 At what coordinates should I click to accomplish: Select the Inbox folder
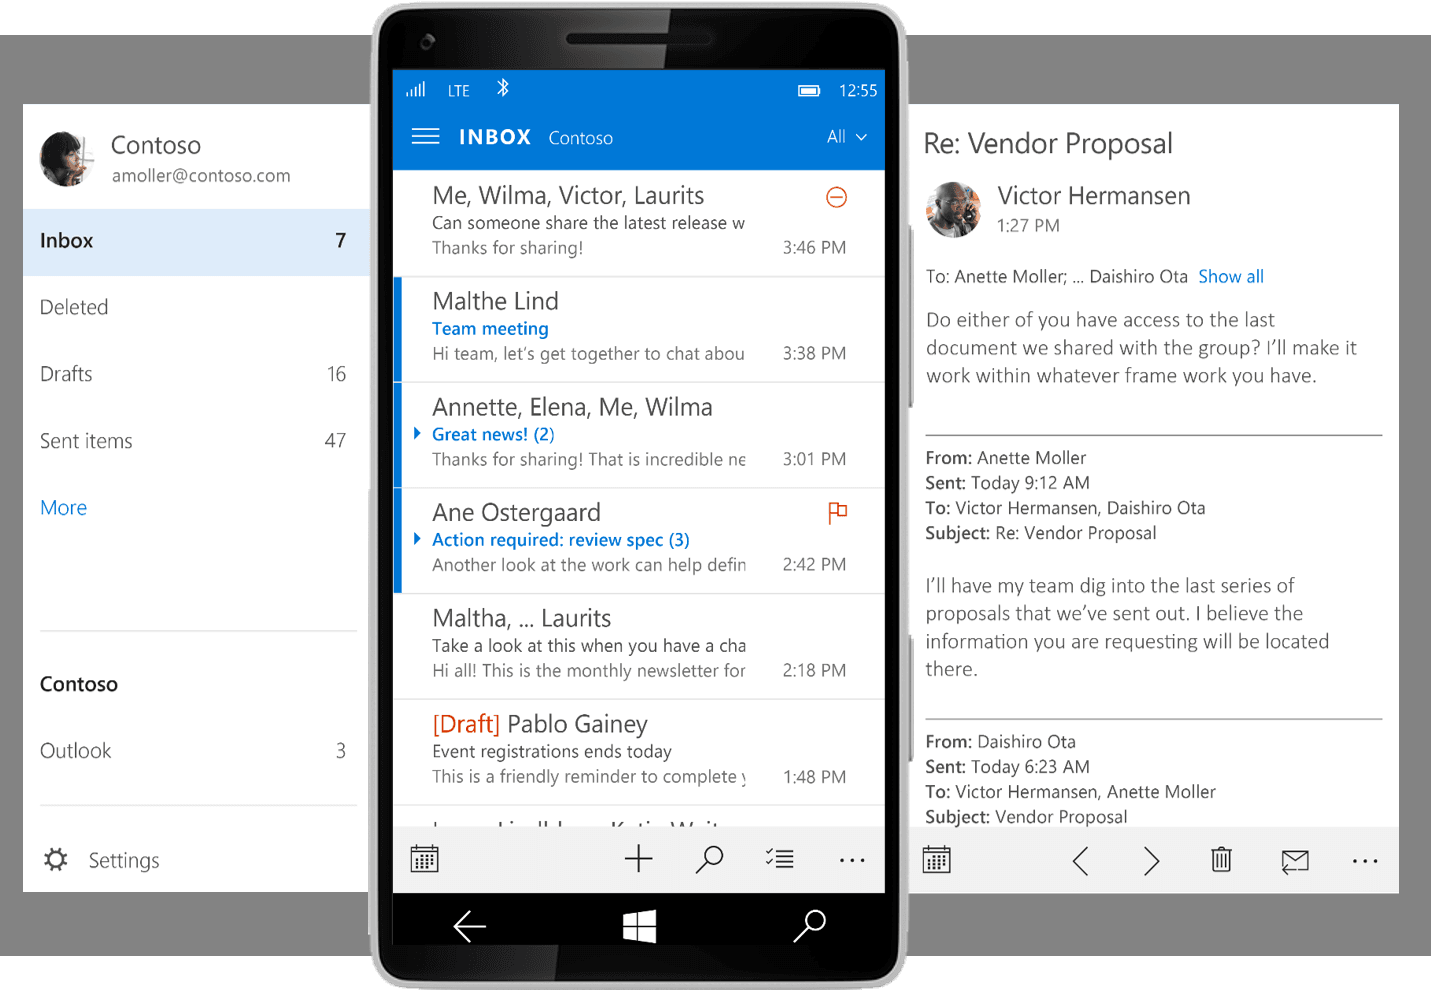coord(197,241)
